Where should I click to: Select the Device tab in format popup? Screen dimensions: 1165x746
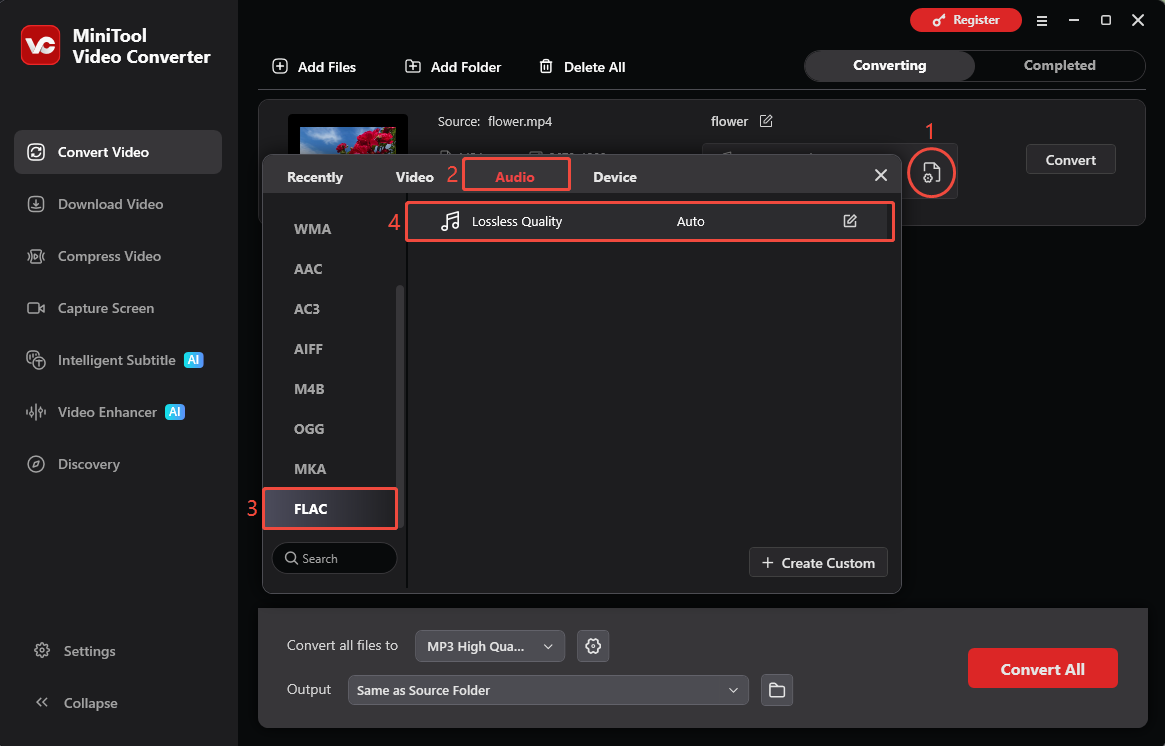pos(614,177)
